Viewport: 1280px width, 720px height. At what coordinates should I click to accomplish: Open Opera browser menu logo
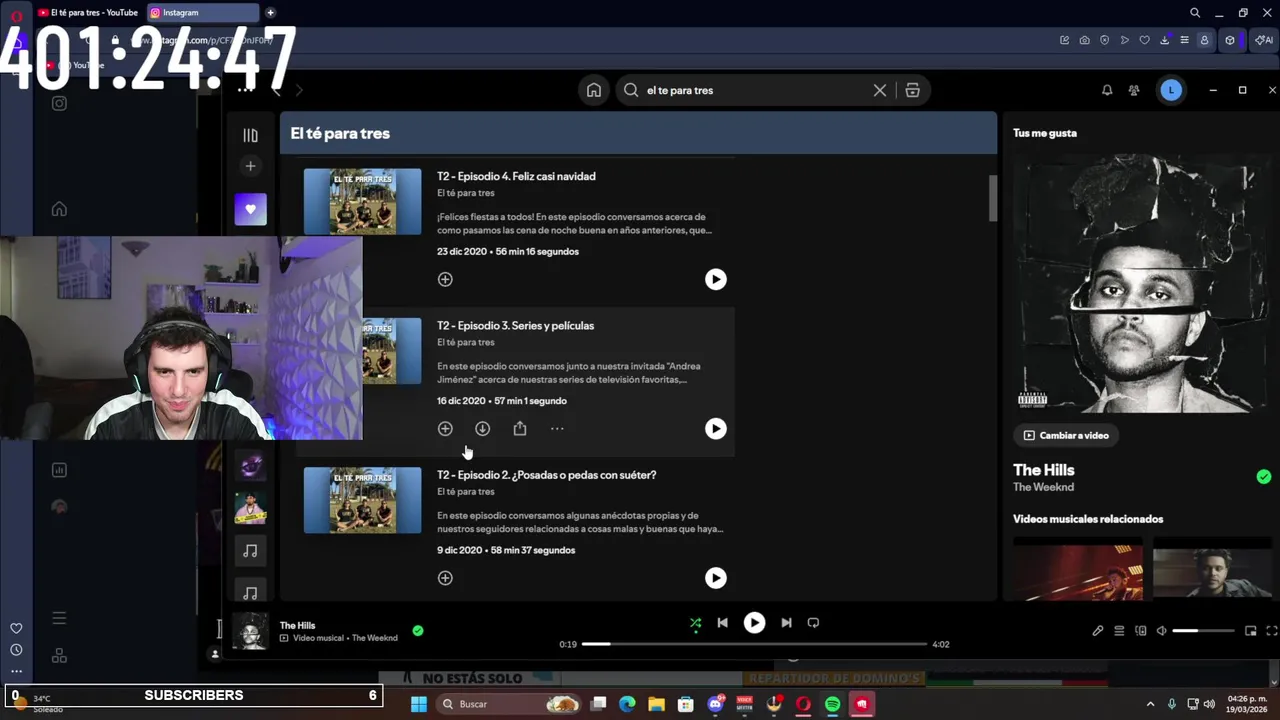(x=16, y=15)
